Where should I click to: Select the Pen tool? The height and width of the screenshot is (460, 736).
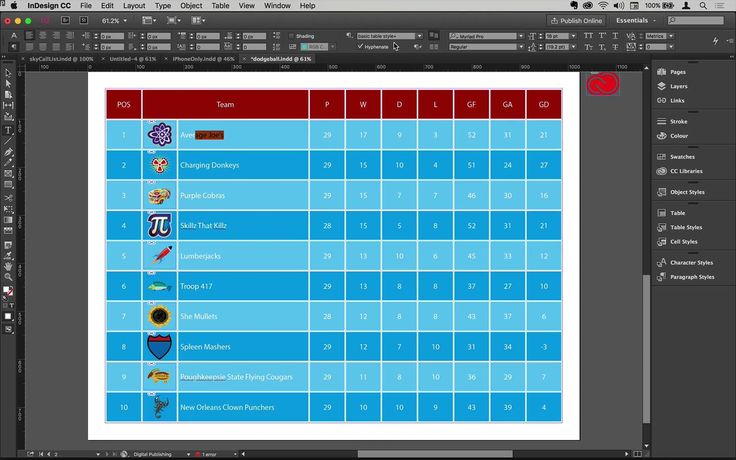pyautogui.click(x=8, y=153)
